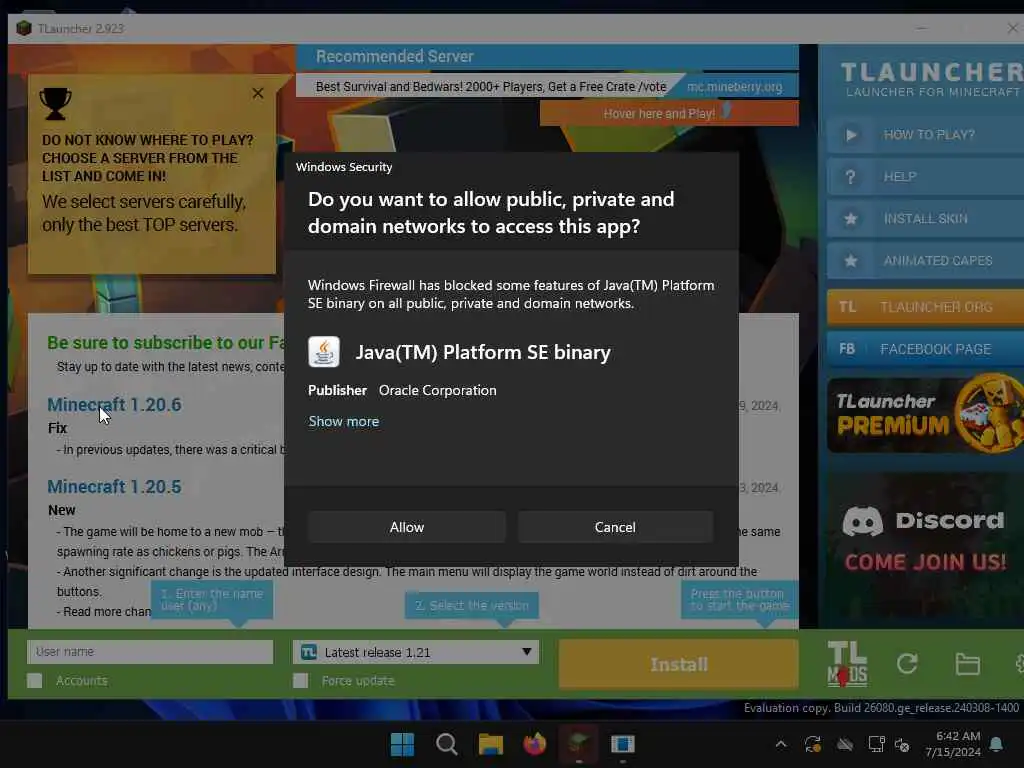Image resolution: width=1024 pixels, height=768 pixels.
Task: Open the Windows Start menu
Action: click(x=402, y=744)
